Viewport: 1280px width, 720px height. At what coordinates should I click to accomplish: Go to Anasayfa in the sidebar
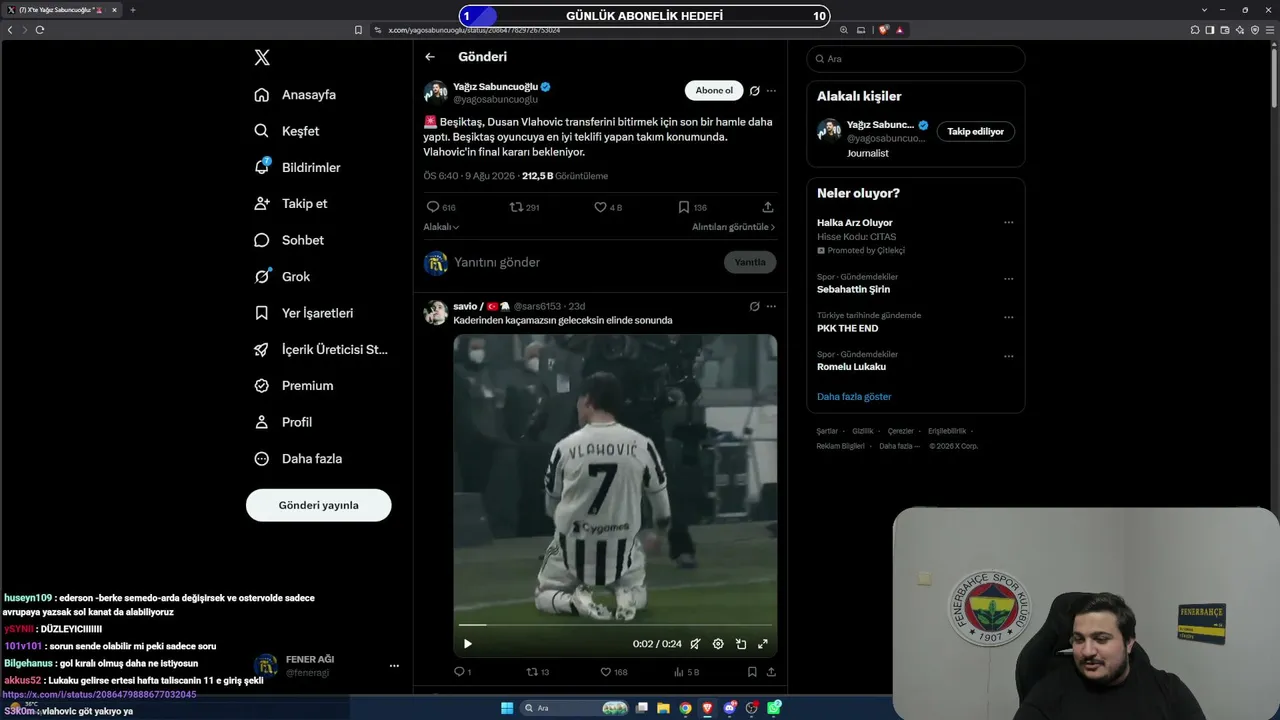(x=295, y=95)
